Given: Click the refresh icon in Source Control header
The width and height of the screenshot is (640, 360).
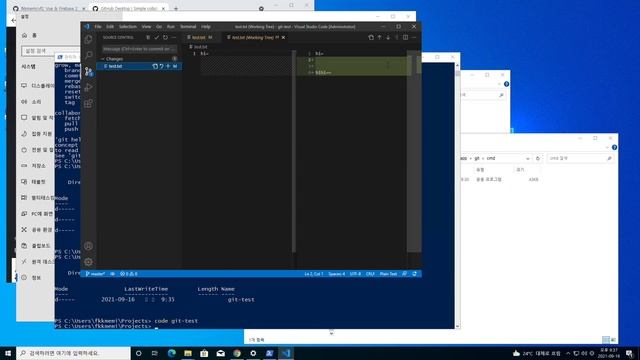Looking at the screenshot, I should 165,38.
